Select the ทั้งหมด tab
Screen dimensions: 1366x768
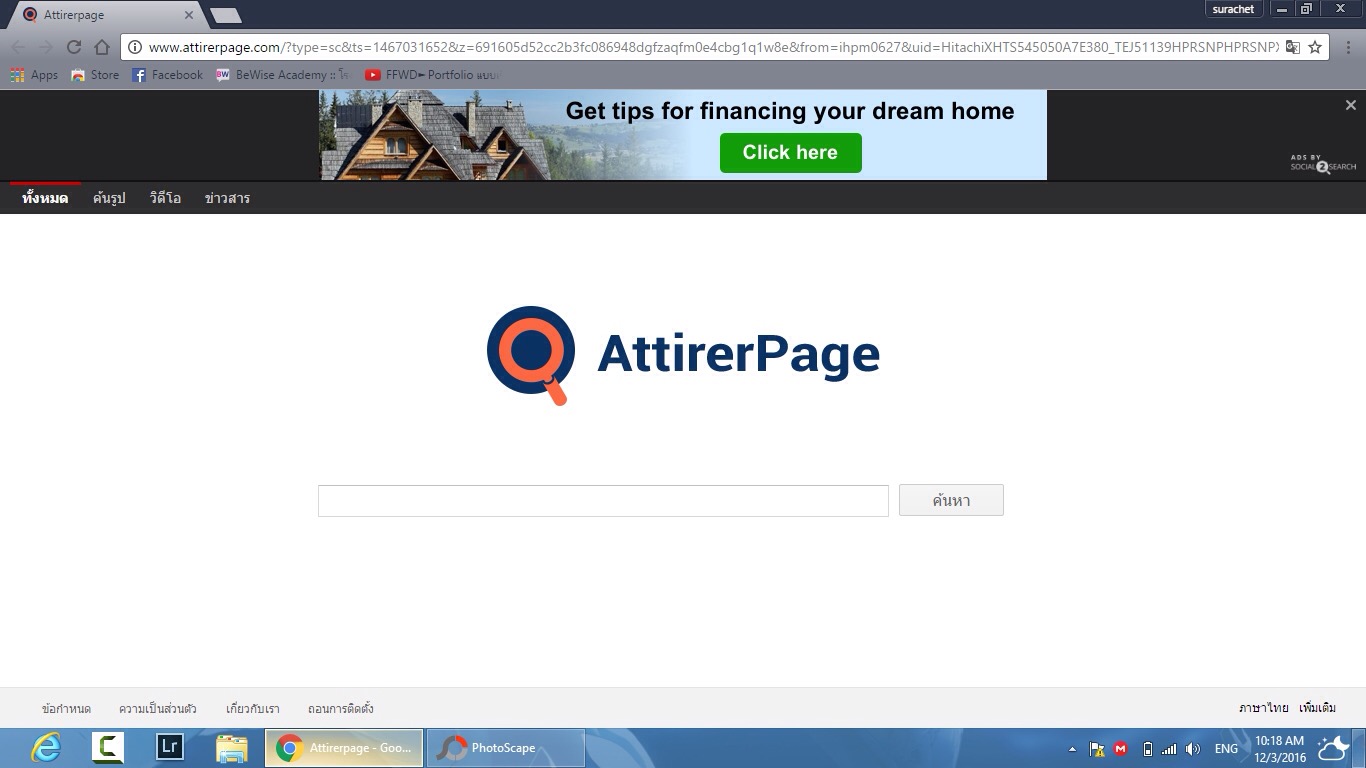(45, 198)
